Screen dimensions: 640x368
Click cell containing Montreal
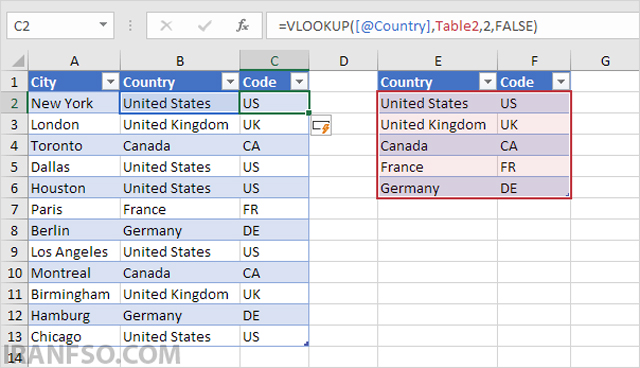point(74,273)
